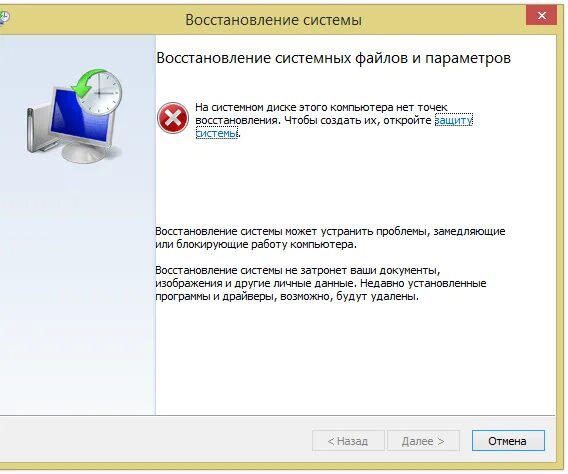Click the word системы in the link
The width and height of the screenshot is (568, 474).
(x=216, y=133)
